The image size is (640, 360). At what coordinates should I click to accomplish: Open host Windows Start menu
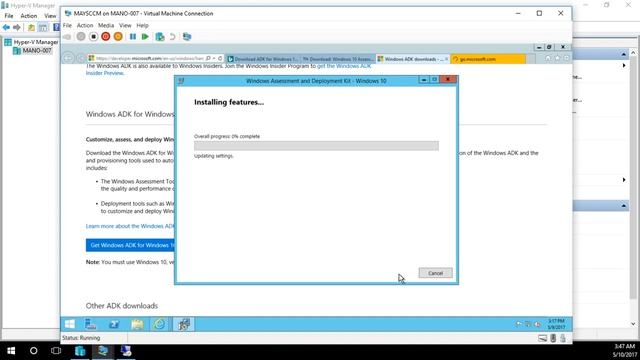pos(11,351)
